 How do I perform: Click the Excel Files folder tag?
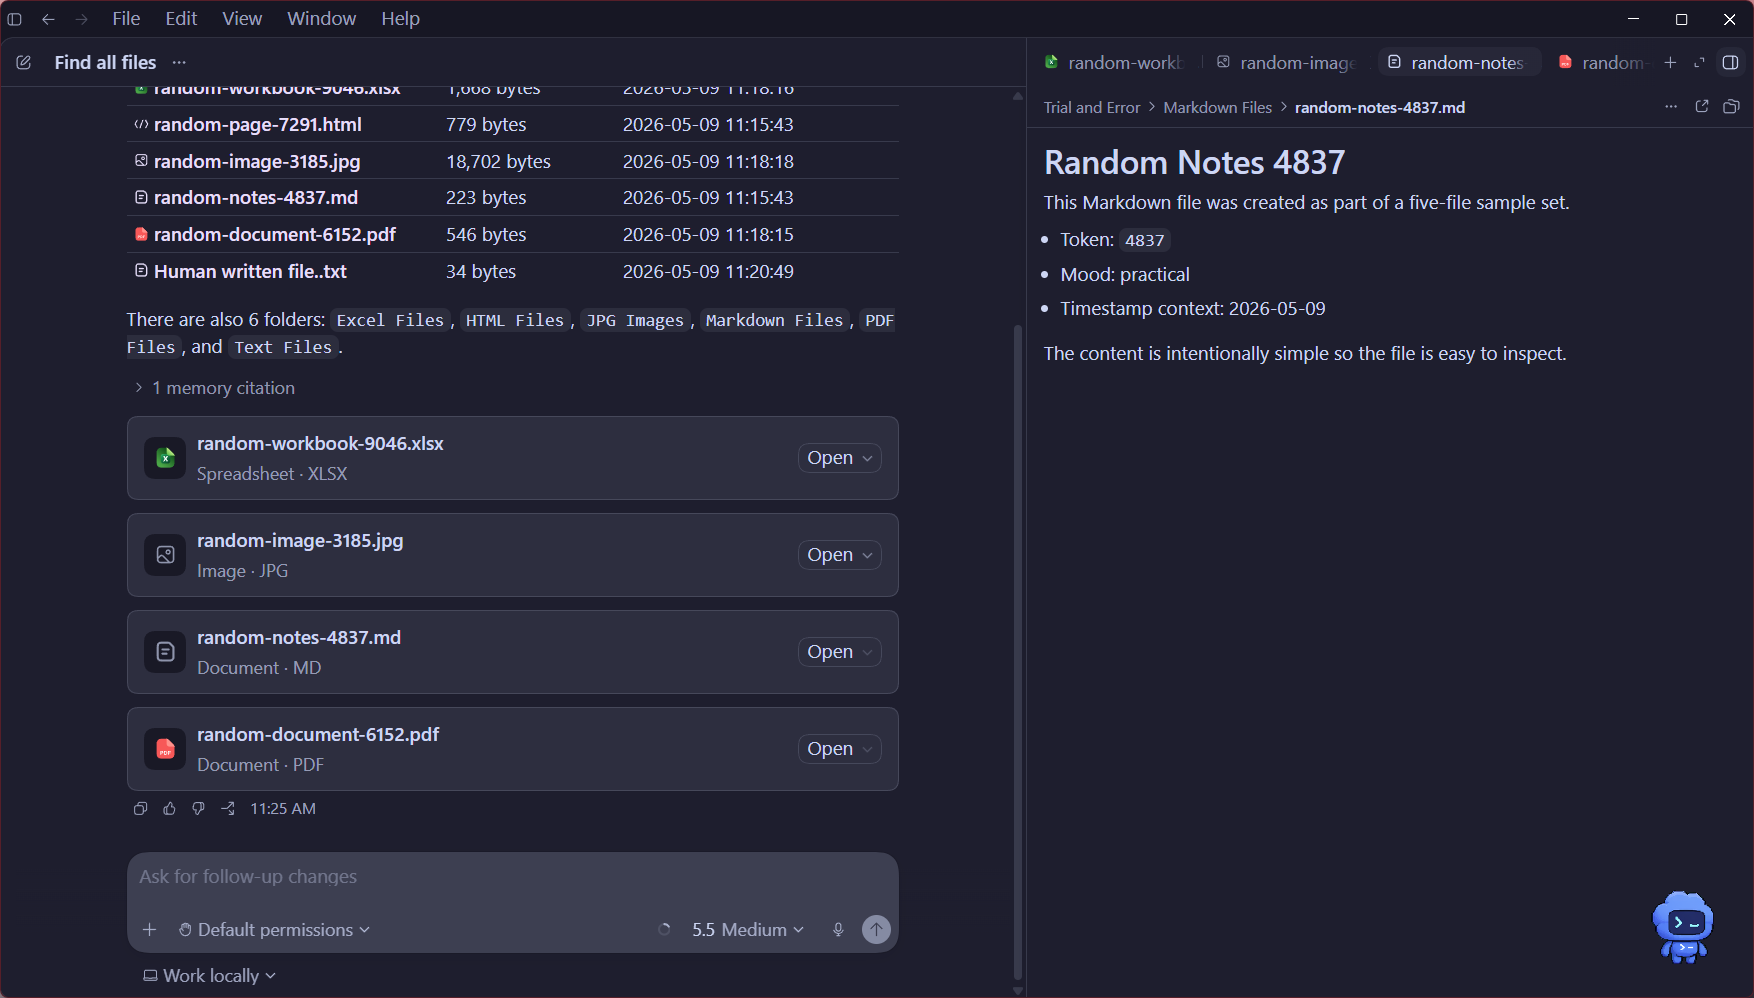pos(390,320)
